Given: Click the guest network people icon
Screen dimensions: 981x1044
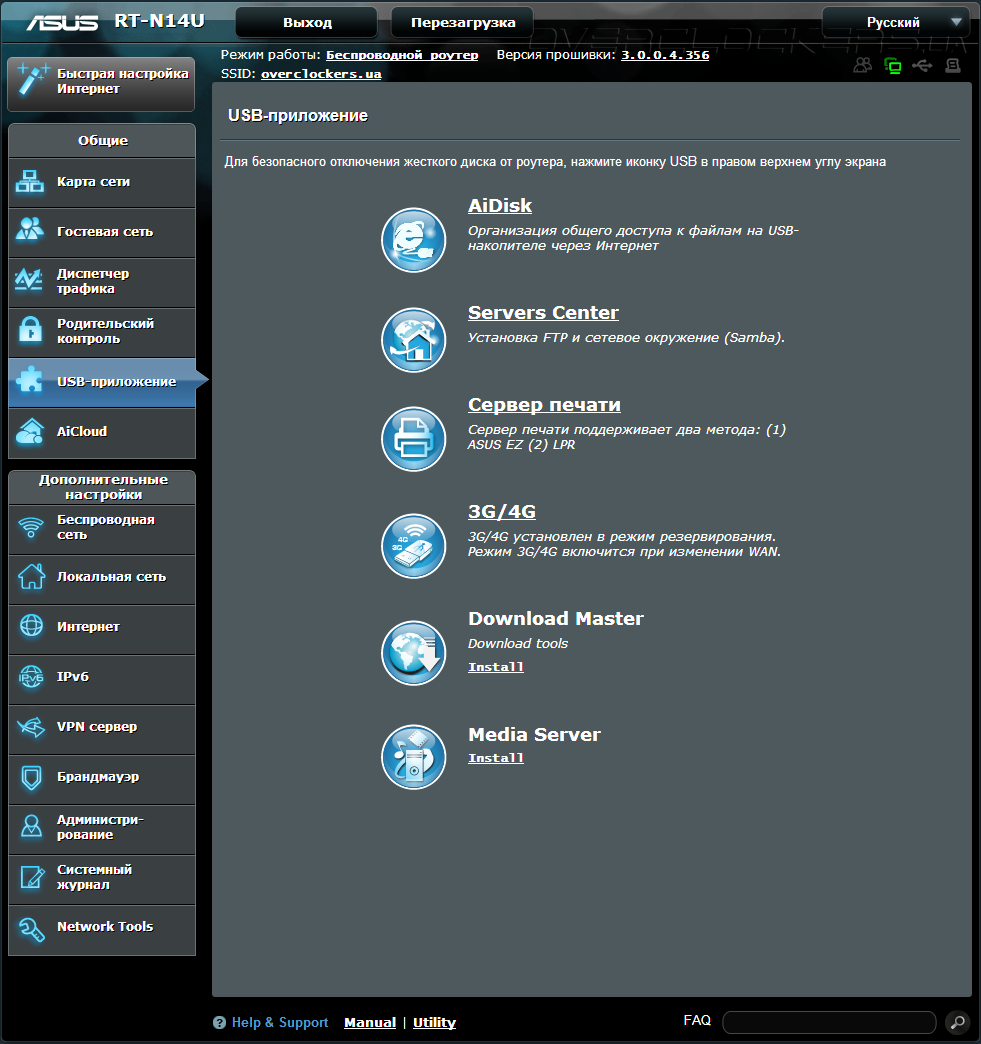Looking at the screenshot, I should (30, 230).
